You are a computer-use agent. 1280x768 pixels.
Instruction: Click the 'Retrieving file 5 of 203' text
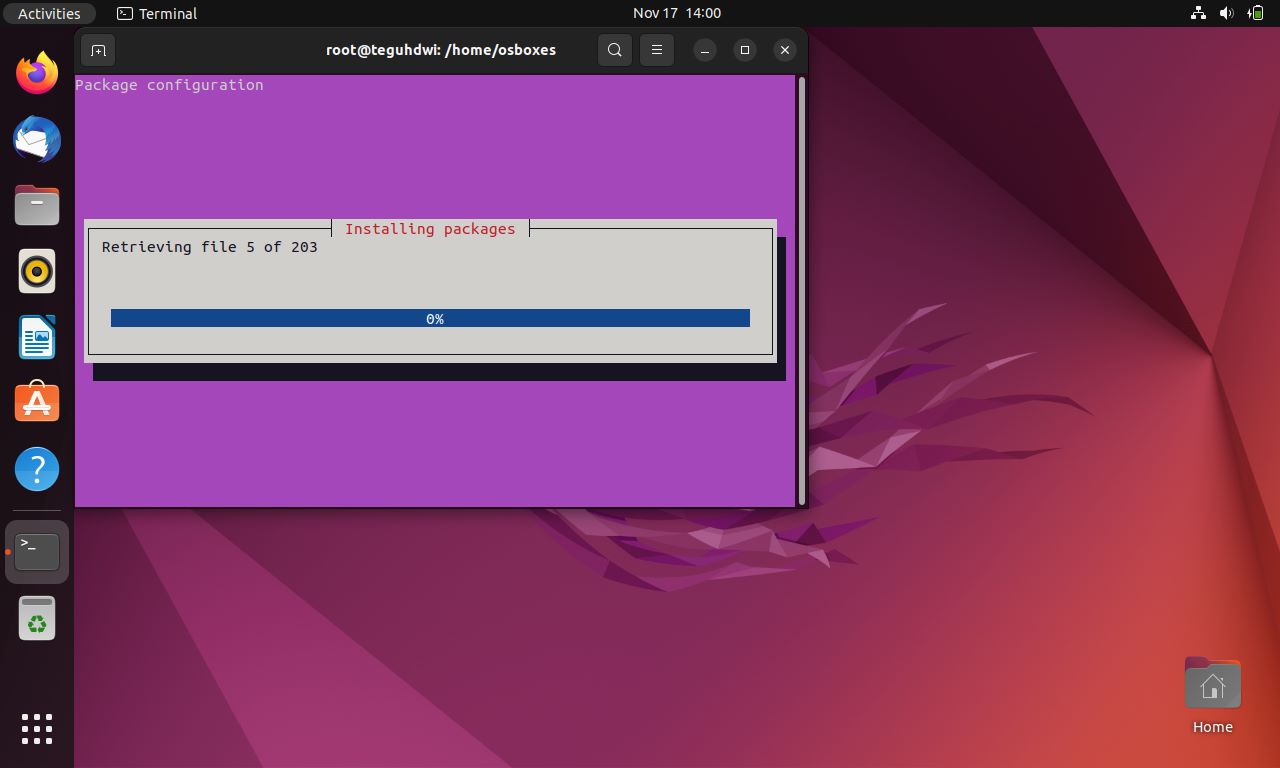tap(210, 247)
